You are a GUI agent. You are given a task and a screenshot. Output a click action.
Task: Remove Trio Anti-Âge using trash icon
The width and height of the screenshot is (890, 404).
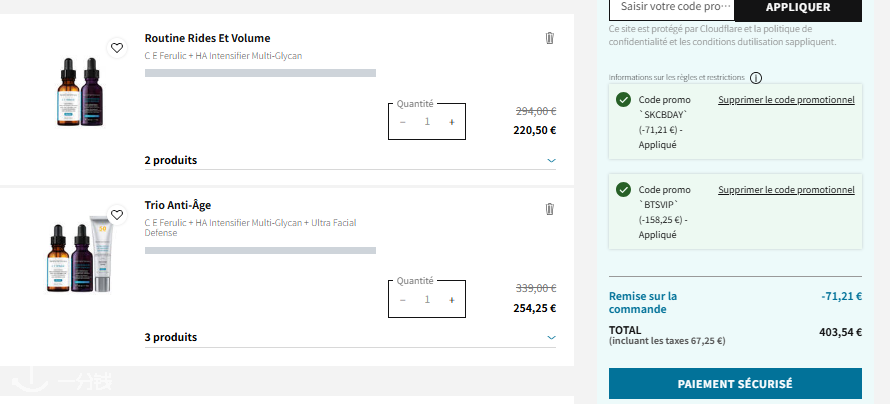pyautogui.click(x=549, y=209)
